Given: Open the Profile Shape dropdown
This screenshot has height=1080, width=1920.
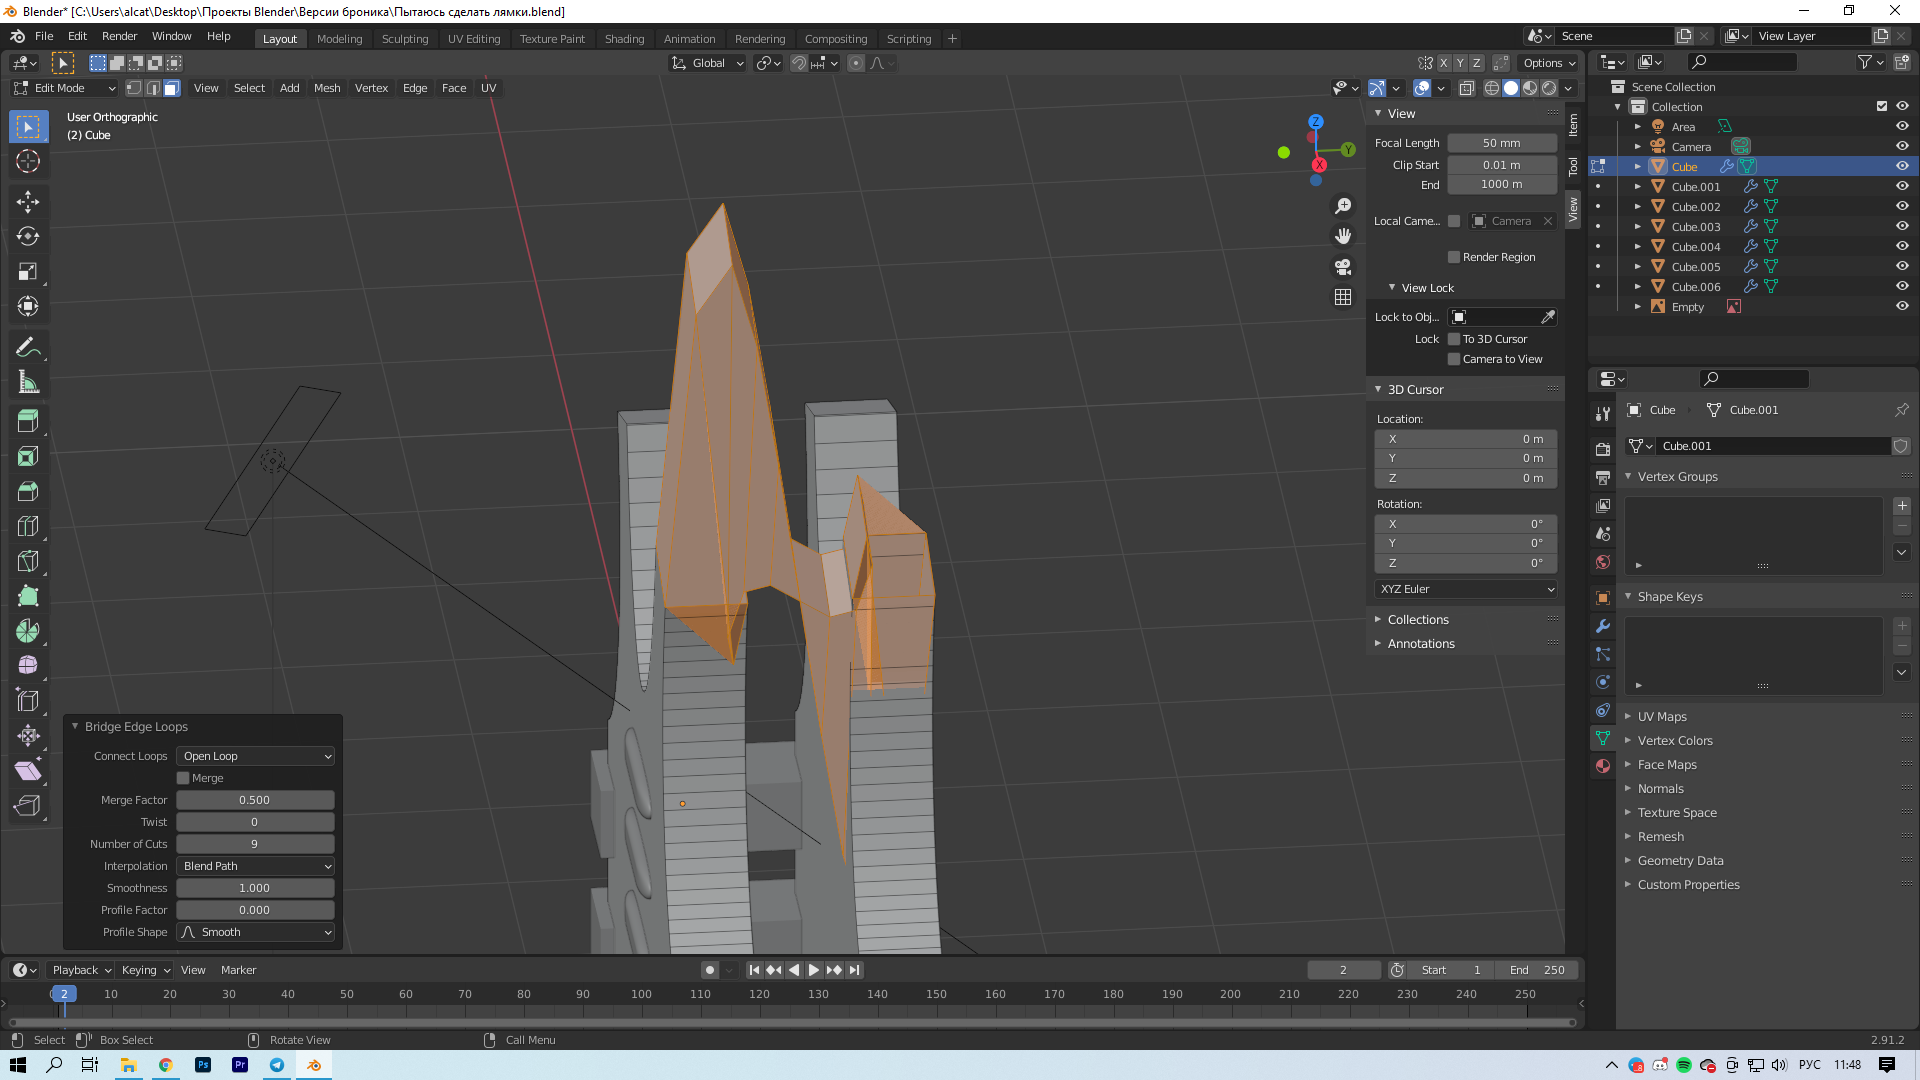Looking at the screenshot, I should pos(256,932).
